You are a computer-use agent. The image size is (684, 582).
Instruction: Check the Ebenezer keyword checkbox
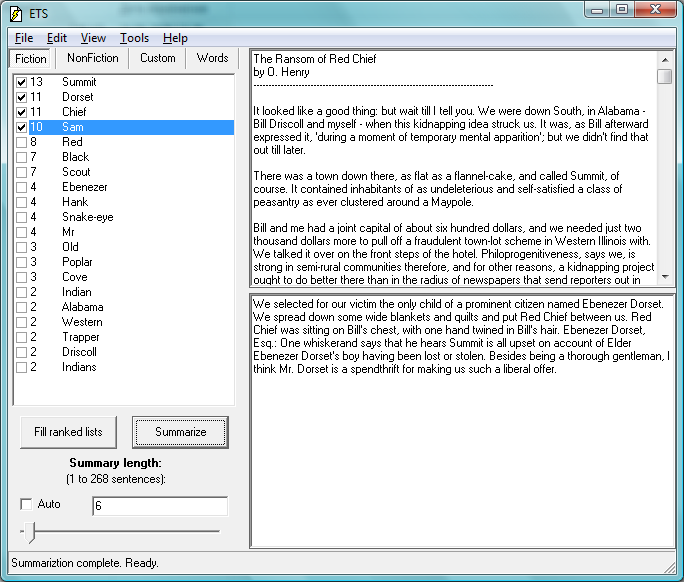click(21, 187)
